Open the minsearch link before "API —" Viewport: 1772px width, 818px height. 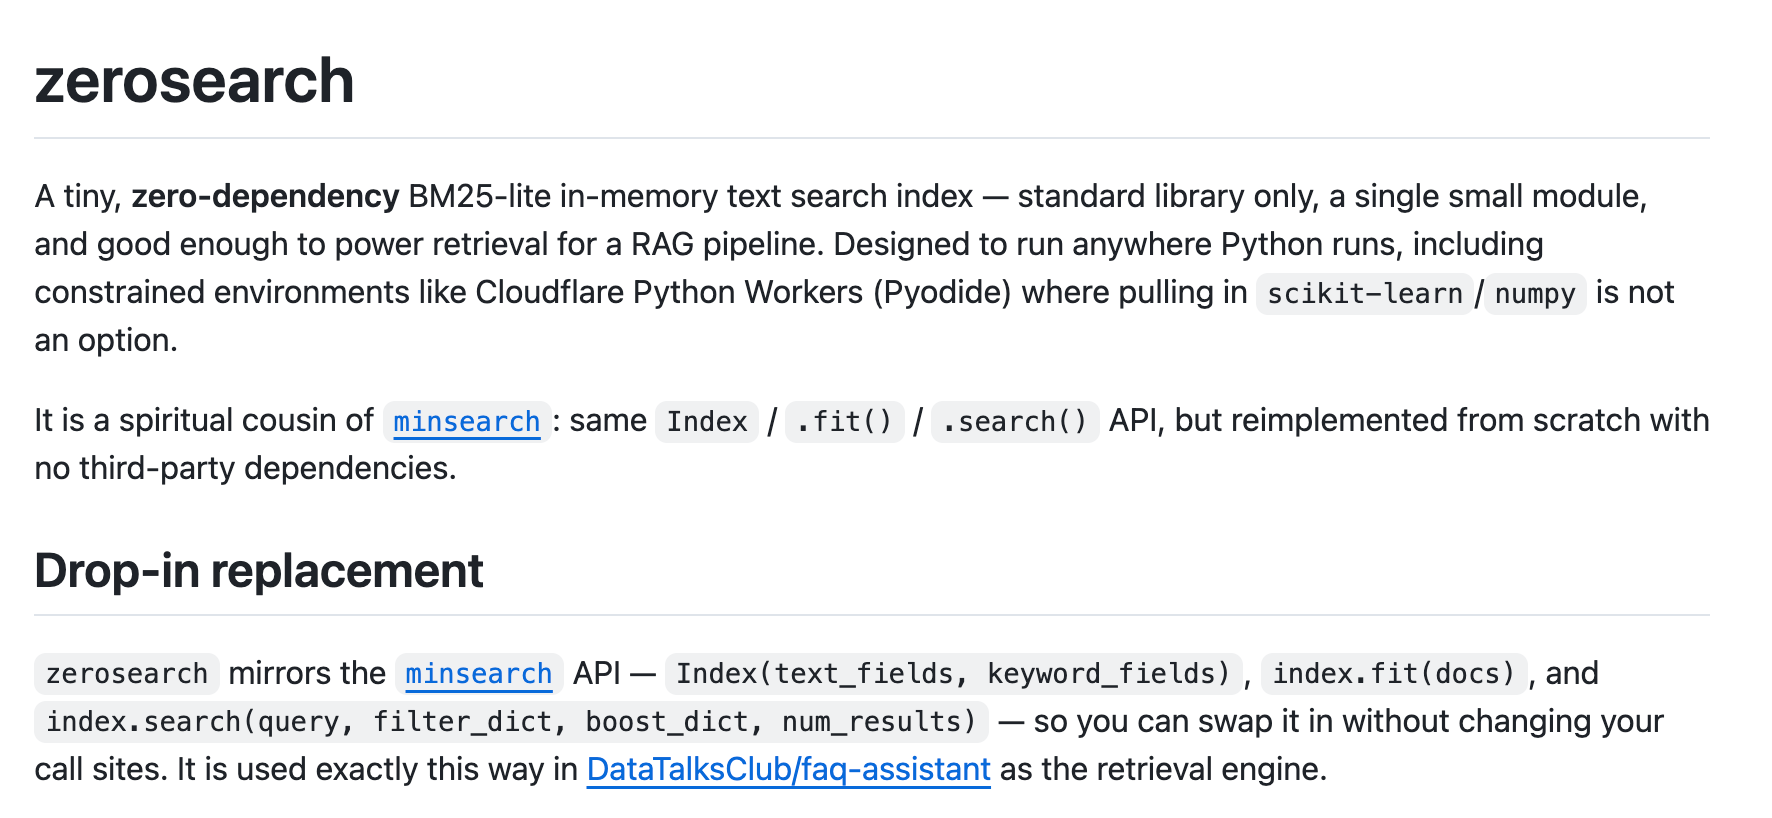point(478,673)
